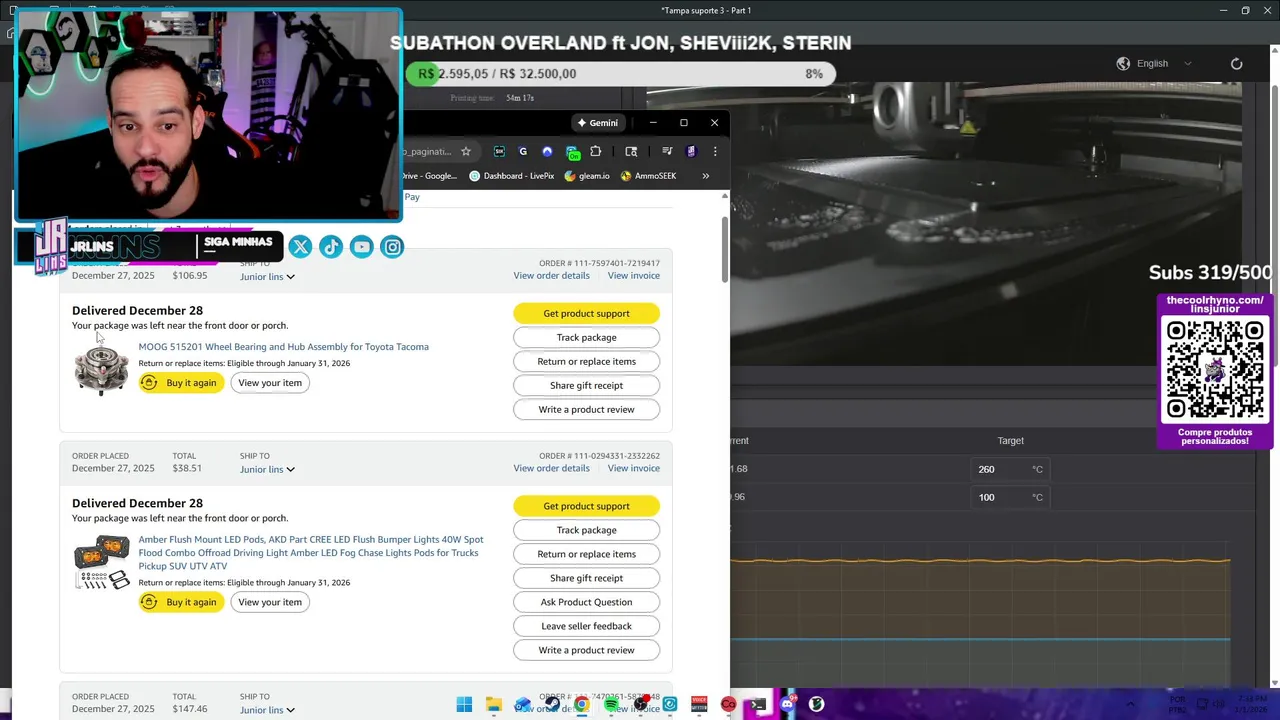The width and height of the screenshot is (1280, 720).
Task: Write a product review for MOOG bearing
Action: click(586, 409)
